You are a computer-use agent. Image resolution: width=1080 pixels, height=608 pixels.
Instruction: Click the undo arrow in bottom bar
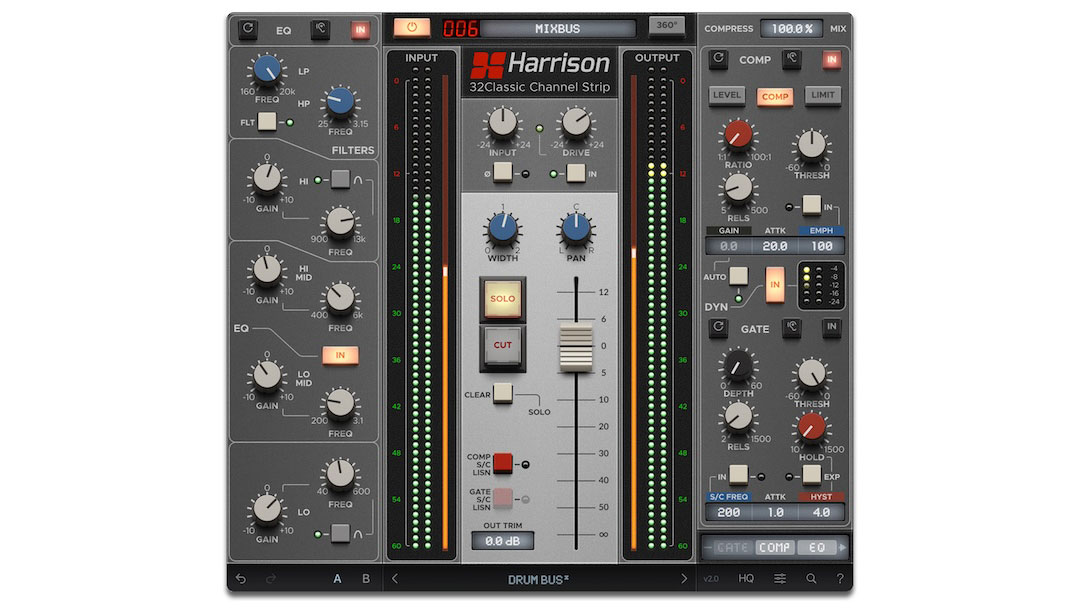240,578
